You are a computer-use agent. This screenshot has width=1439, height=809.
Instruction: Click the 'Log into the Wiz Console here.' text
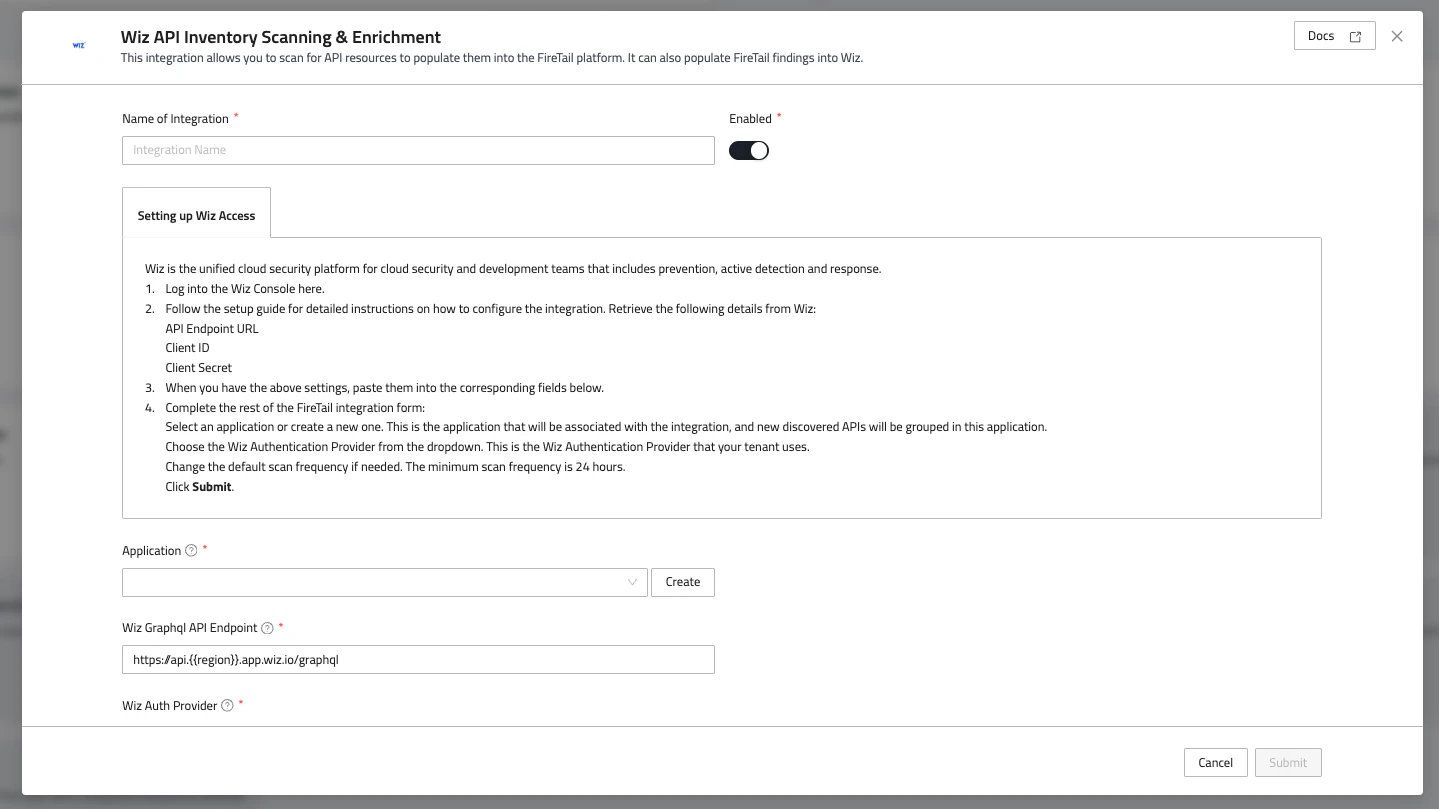[245, 289]
